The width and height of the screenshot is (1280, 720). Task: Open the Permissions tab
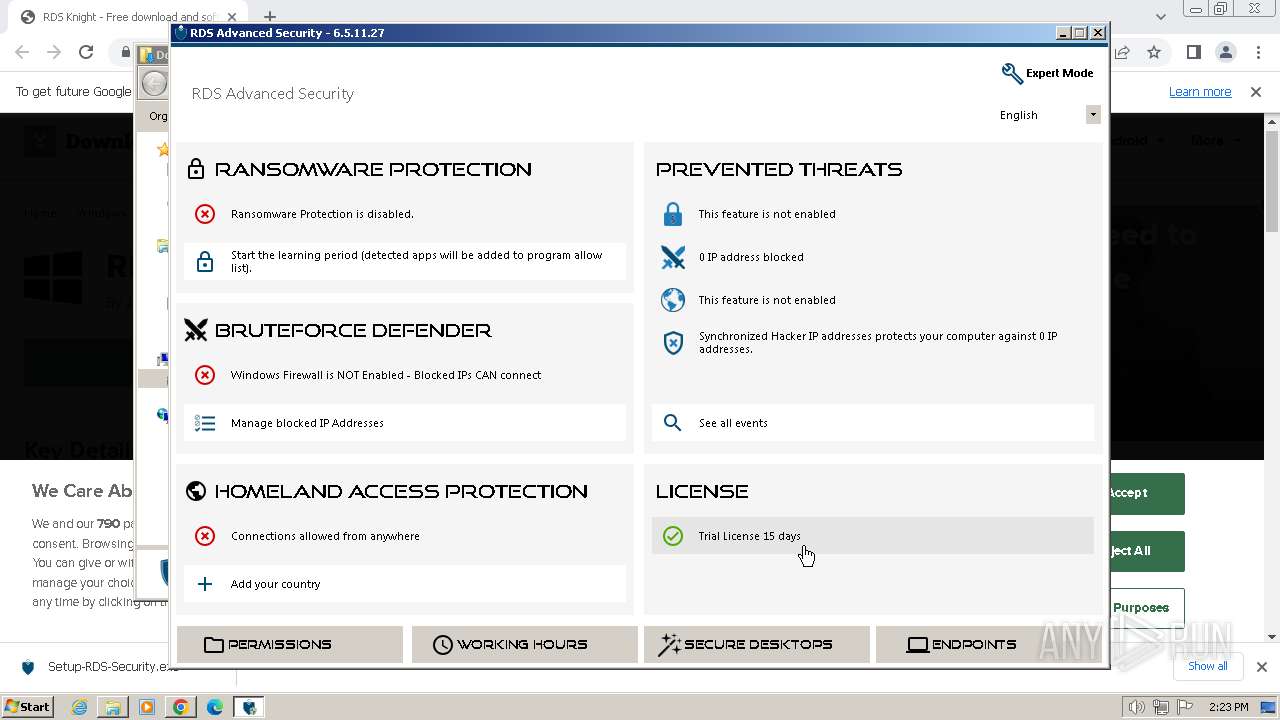pos(290,645)
